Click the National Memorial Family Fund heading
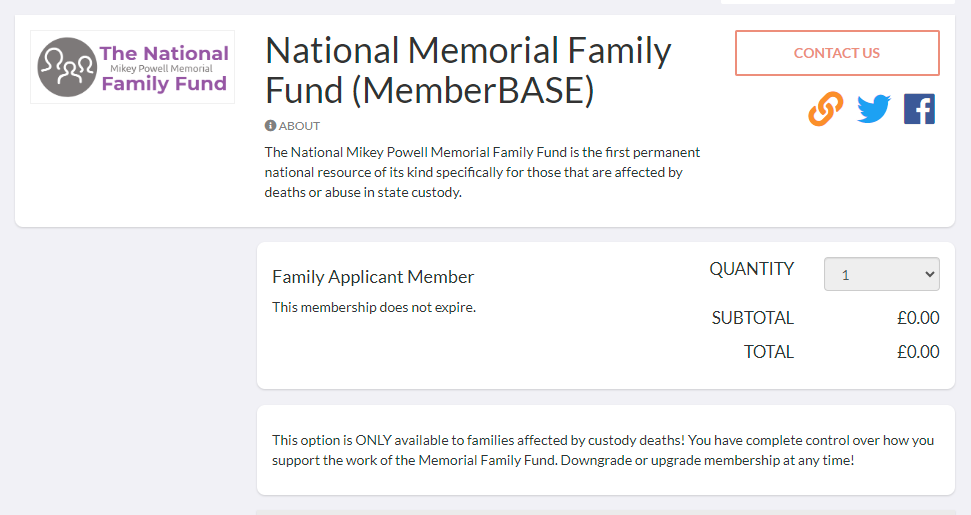The image size is (971, 515). [x=468, y=70]
